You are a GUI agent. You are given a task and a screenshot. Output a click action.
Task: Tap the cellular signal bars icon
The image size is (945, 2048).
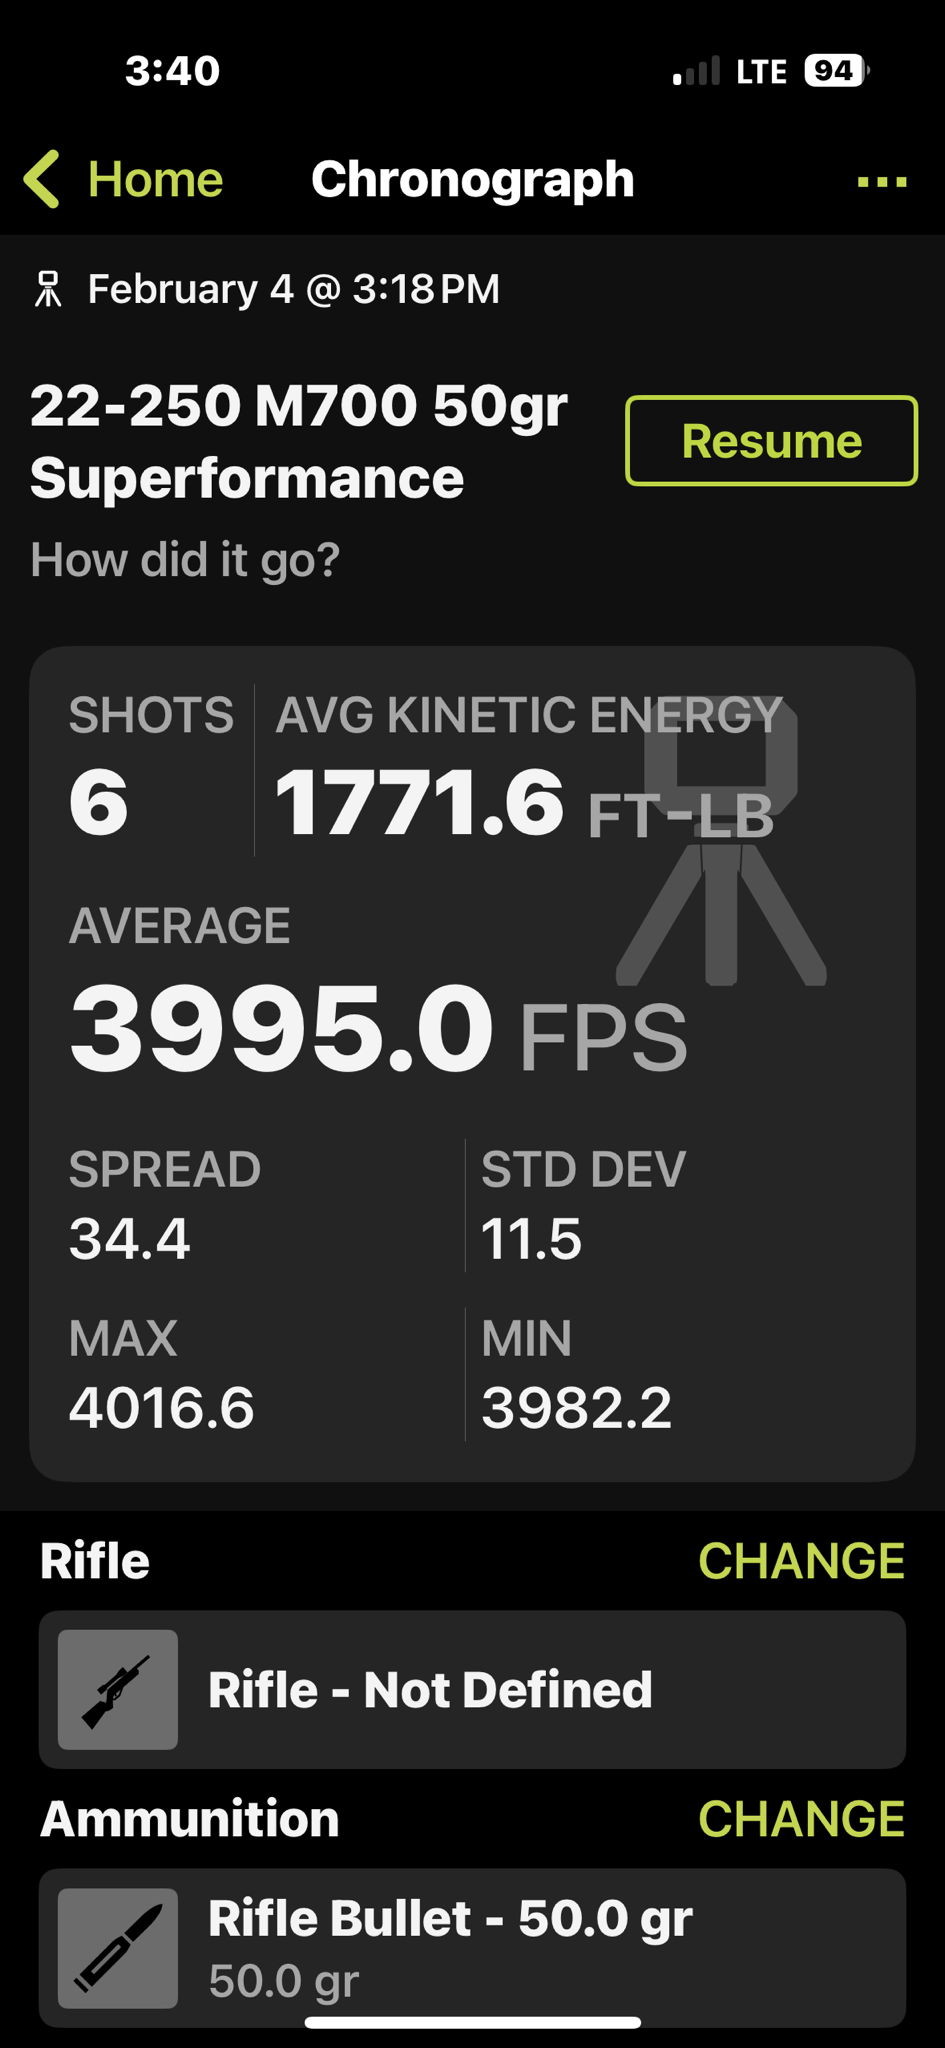point(696,71)
